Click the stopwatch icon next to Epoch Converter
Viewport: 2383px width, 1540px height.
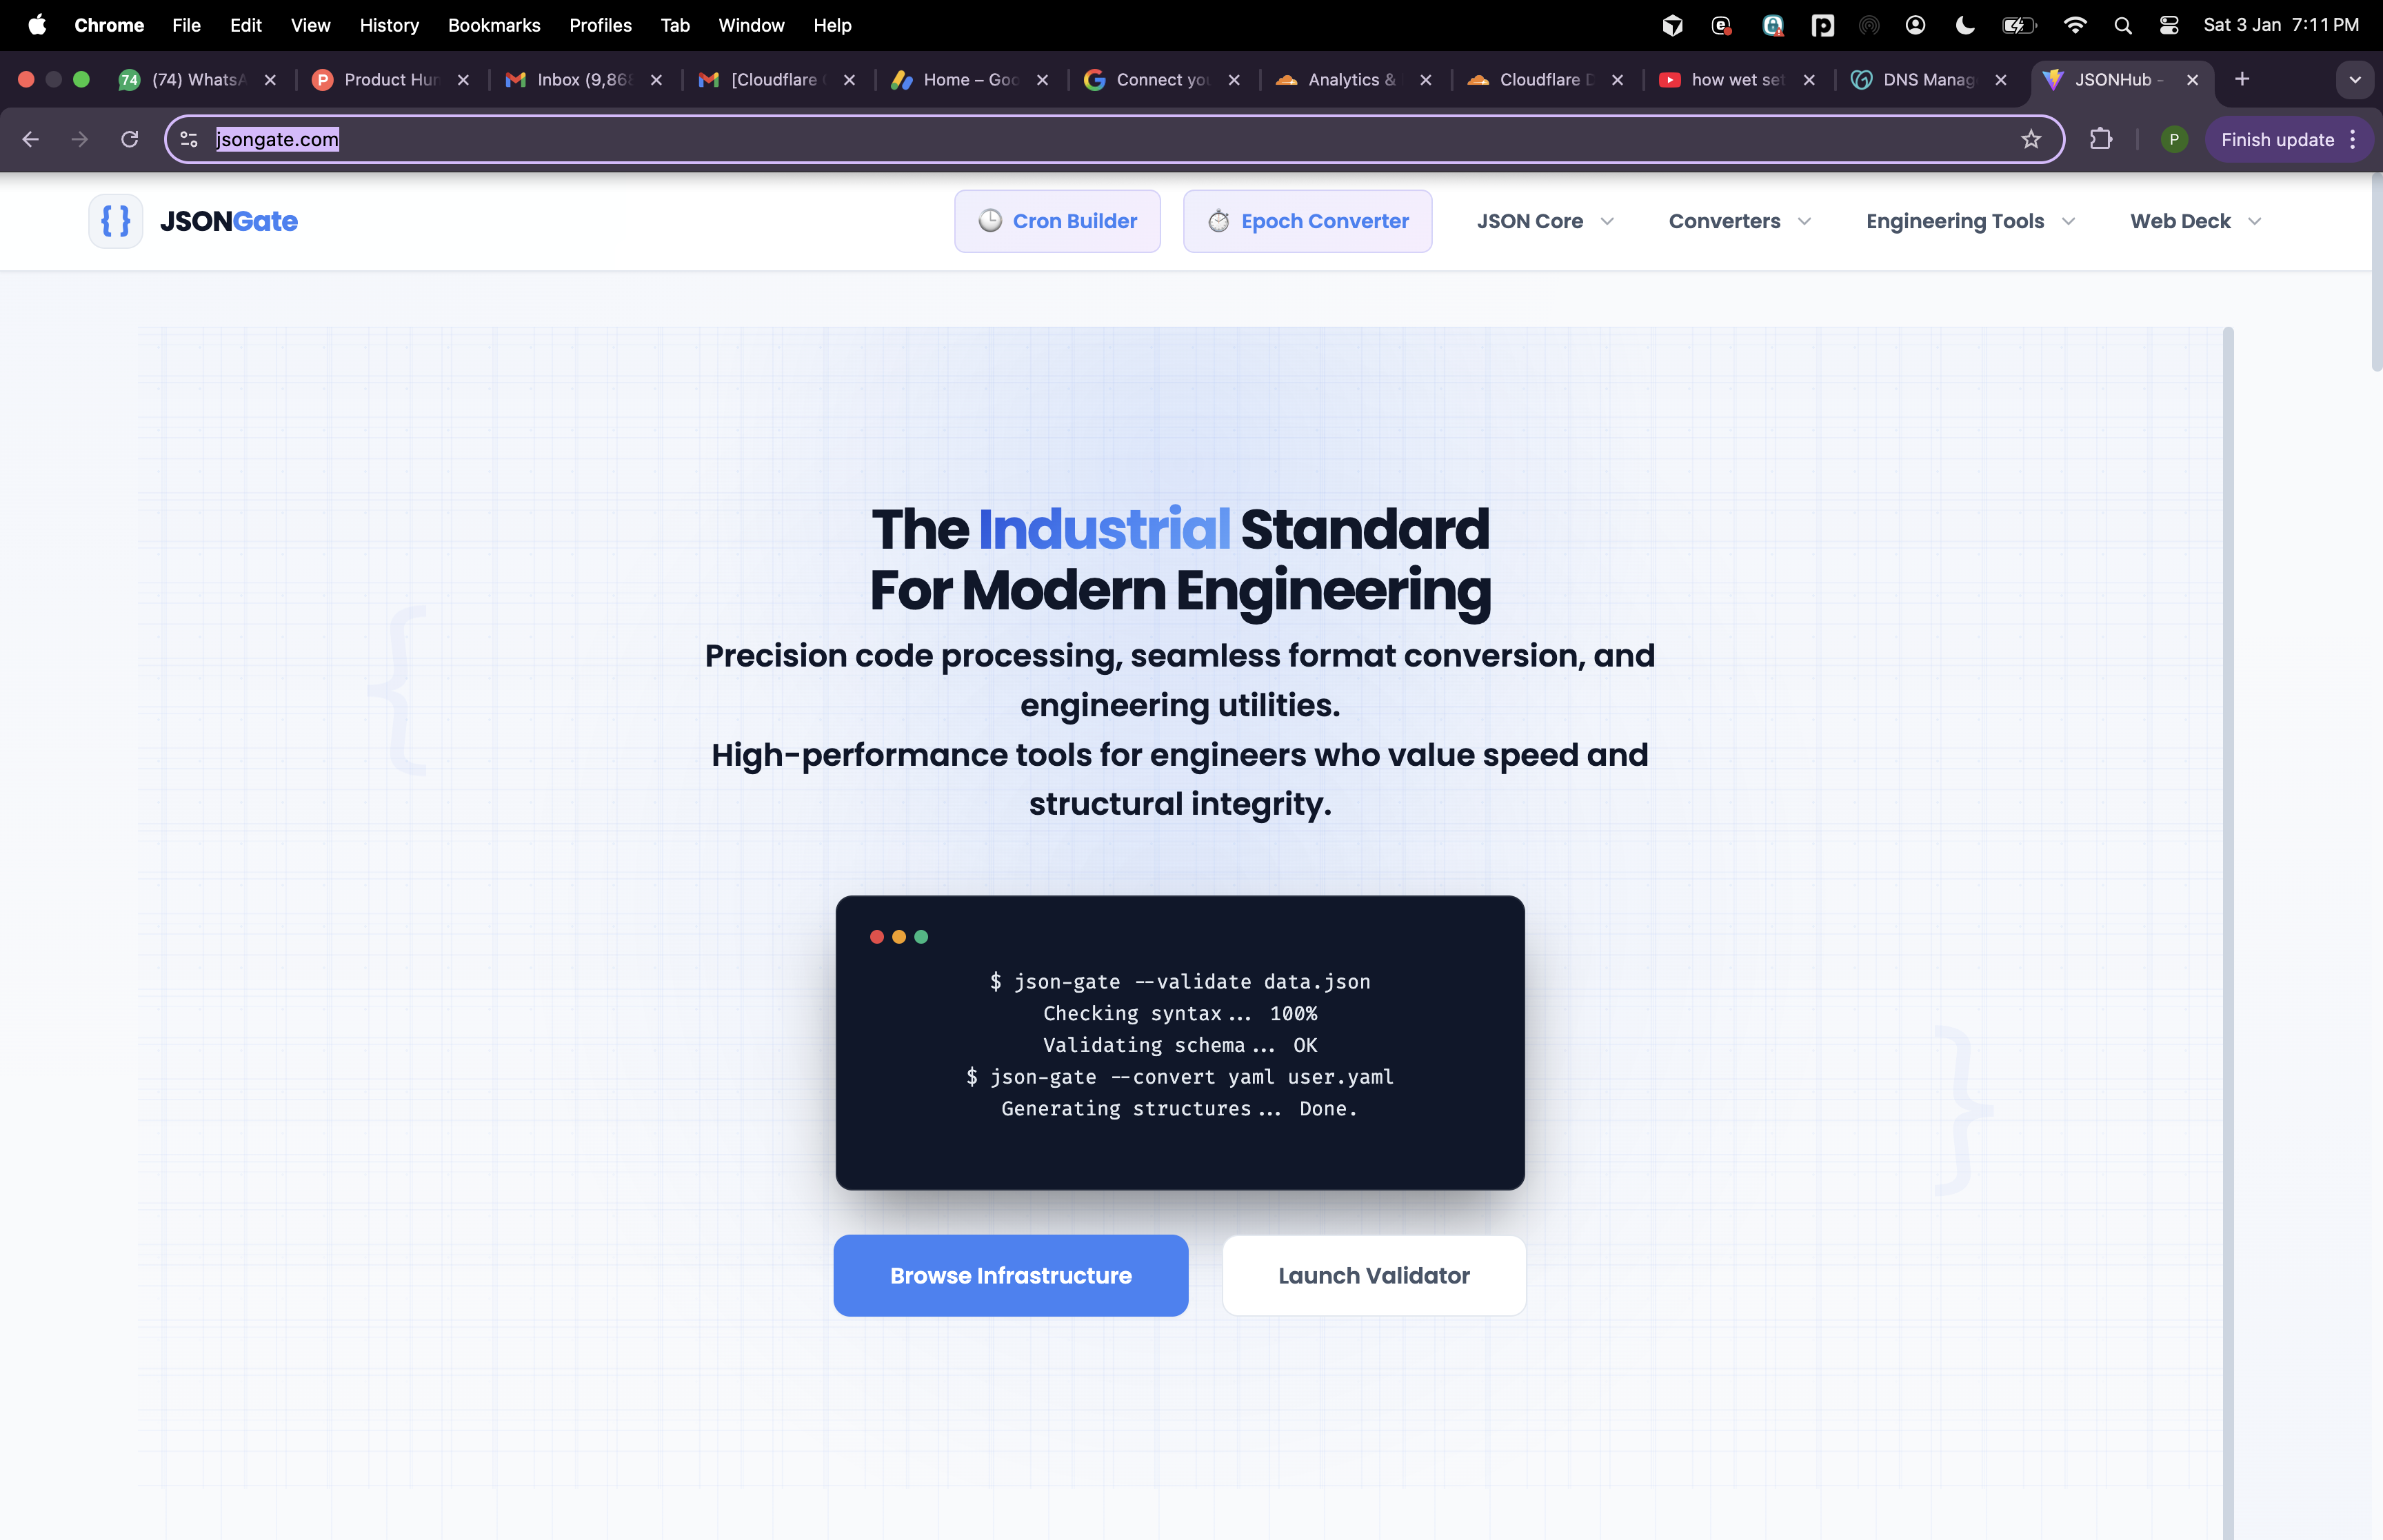point(1218,221)
